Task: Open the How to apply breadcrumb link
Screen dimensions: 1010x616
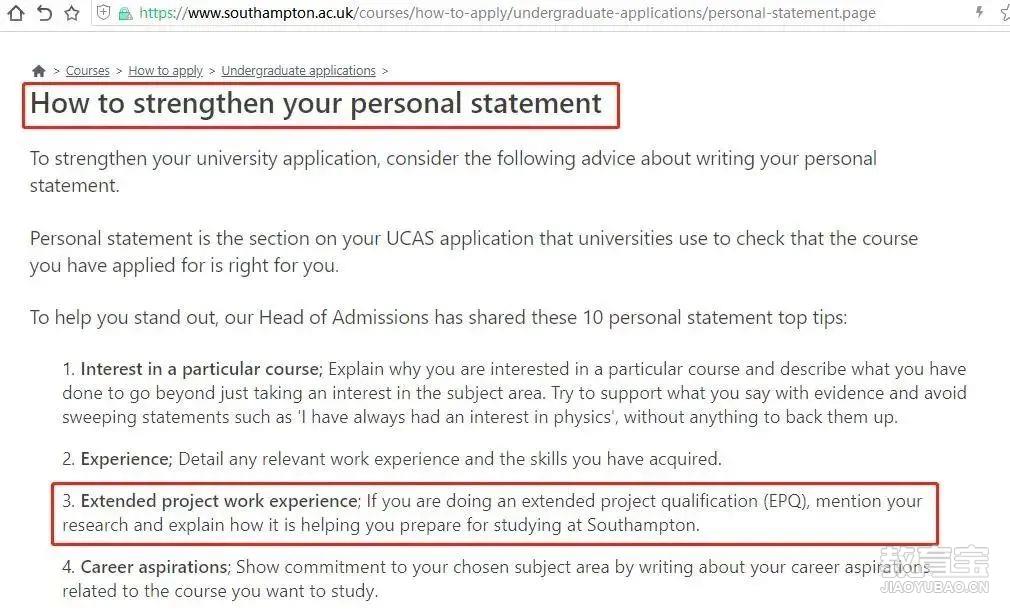Action: [166, 71]
